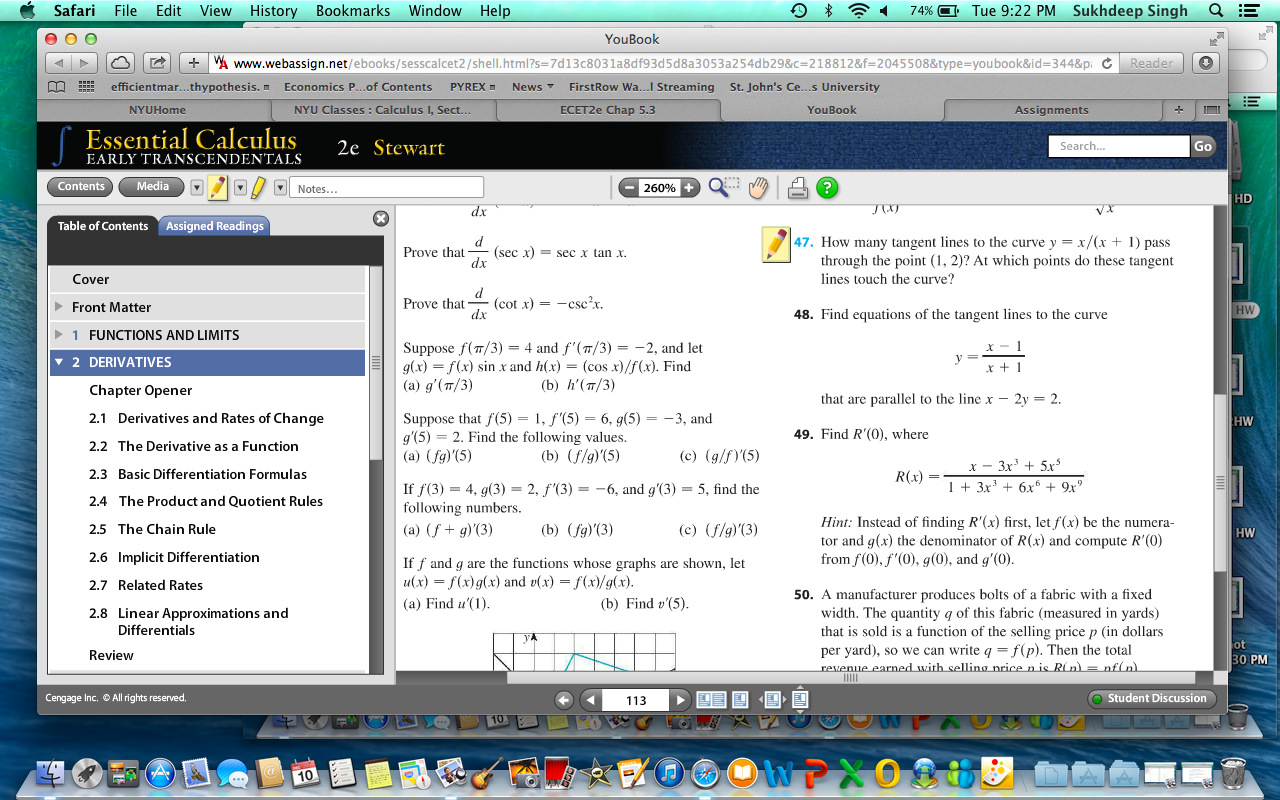Click the page number field showing 113
Screen dimensions: 1280x800
tap(636, 700)
